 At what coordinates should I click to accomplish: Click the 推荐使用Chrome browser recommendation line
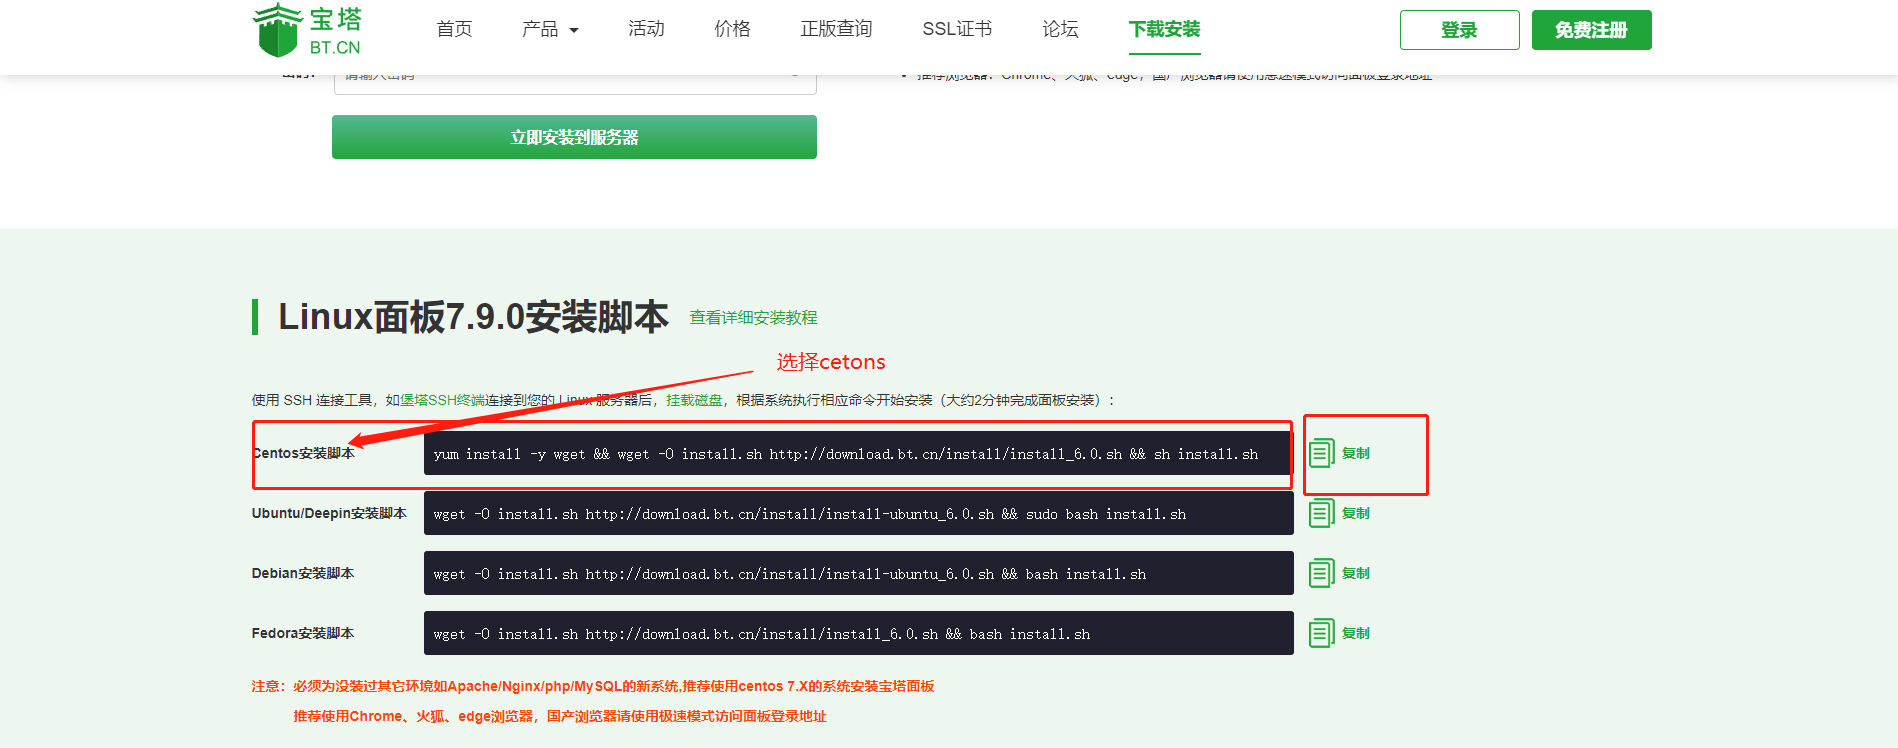[x=560, y=716]
